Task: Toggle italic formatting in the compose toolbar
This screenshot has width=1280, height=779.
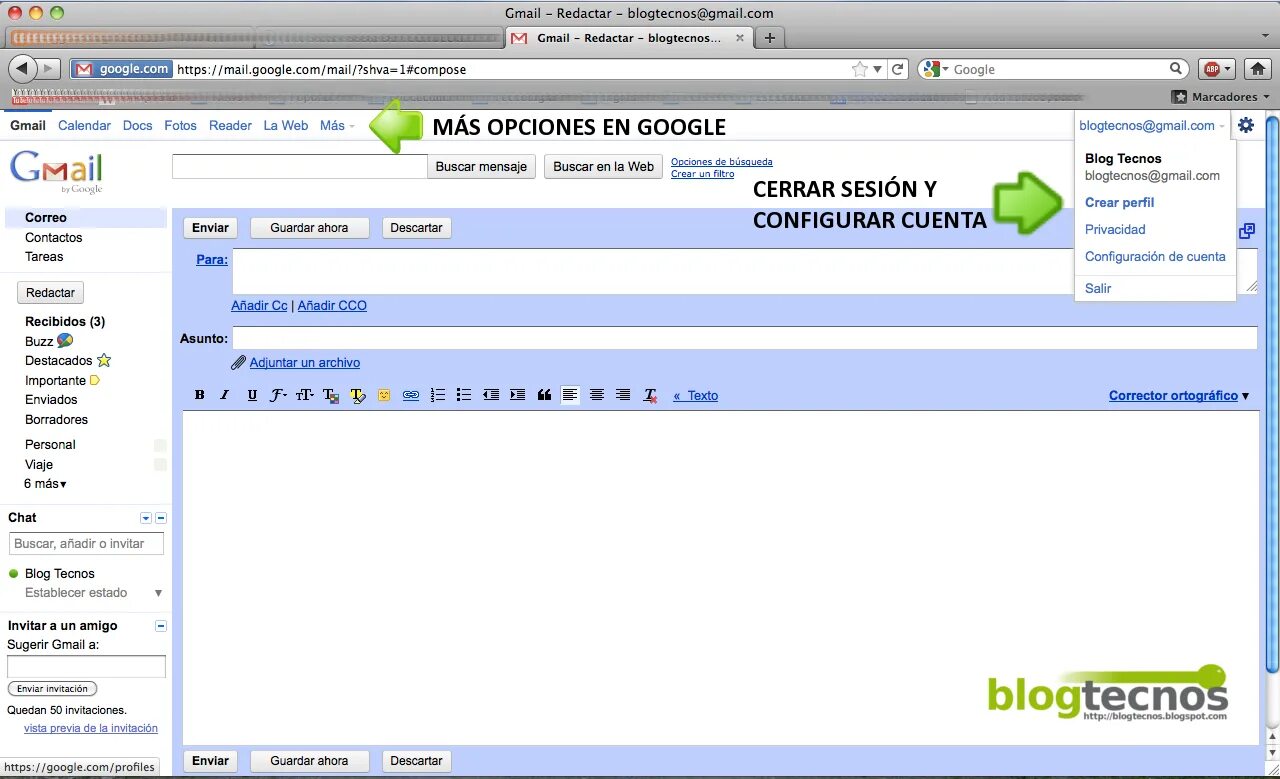Action: [x=225, y=395]
